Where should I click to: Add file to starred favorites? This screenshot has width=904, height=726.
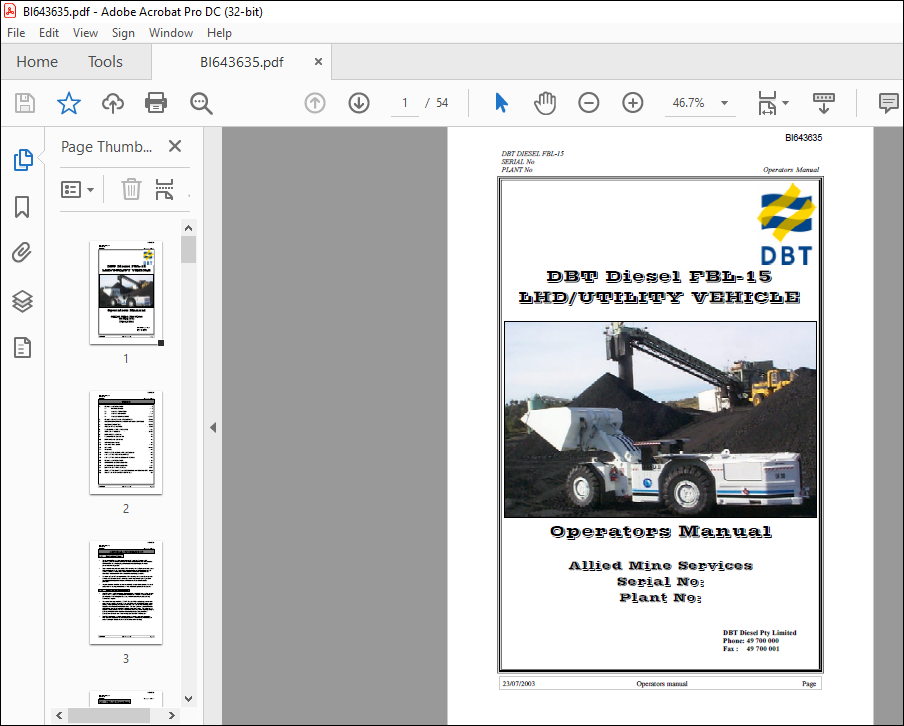(69, 103)
